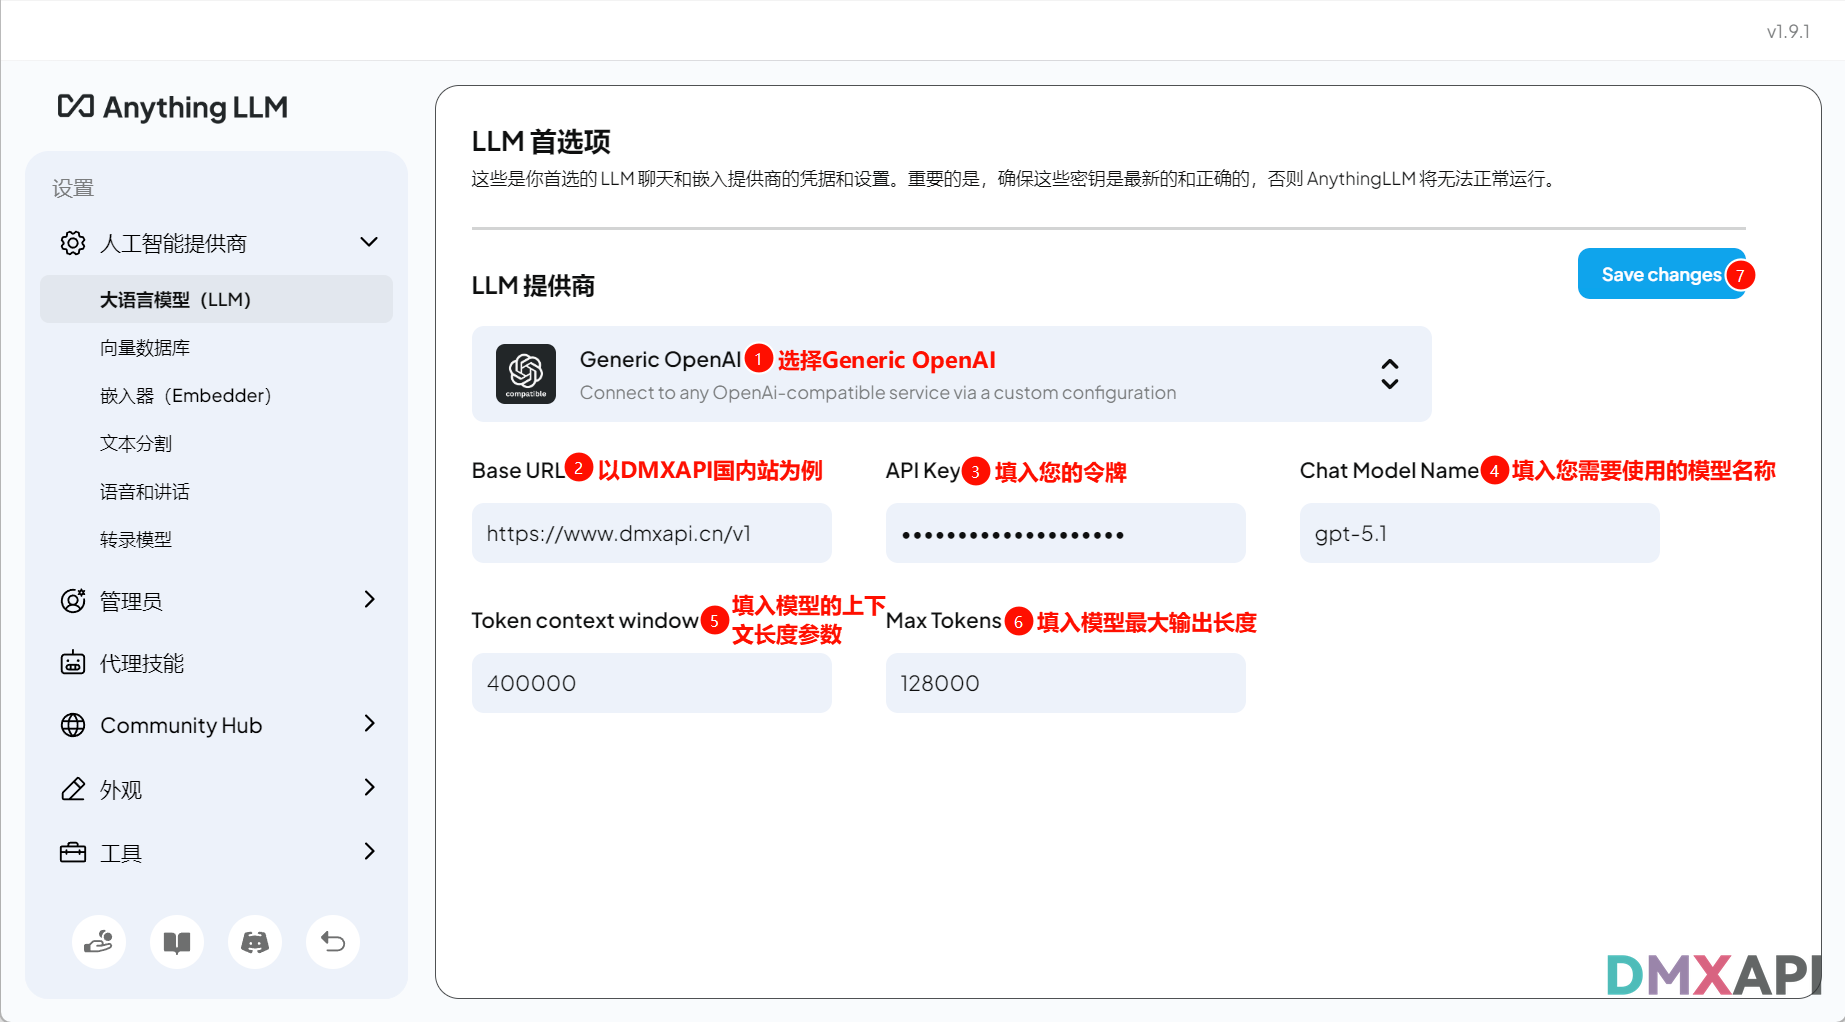Screen dimensions: 1845x1022
Task: Join Discord via the Discord icon
Action: 255,941
